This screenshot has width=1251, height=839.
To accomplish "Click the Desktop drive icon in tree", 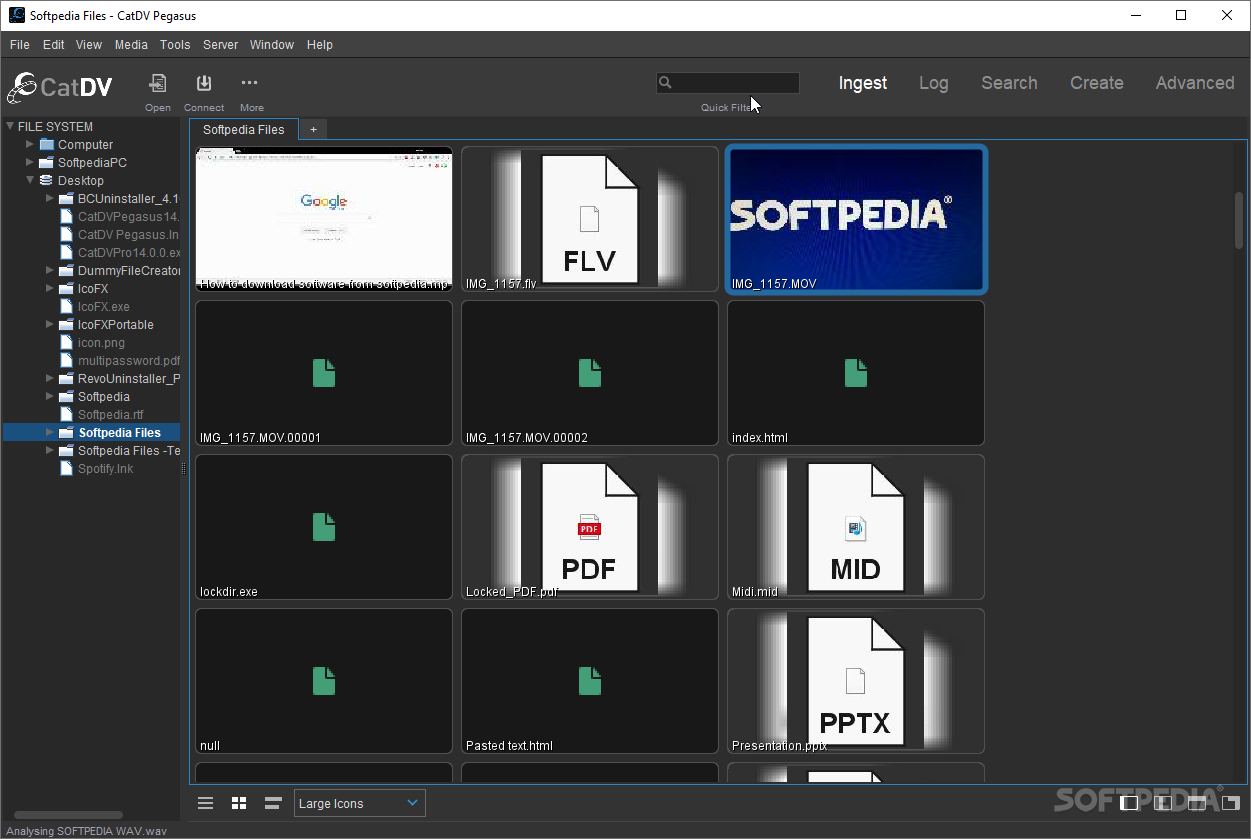I will 46,180.
